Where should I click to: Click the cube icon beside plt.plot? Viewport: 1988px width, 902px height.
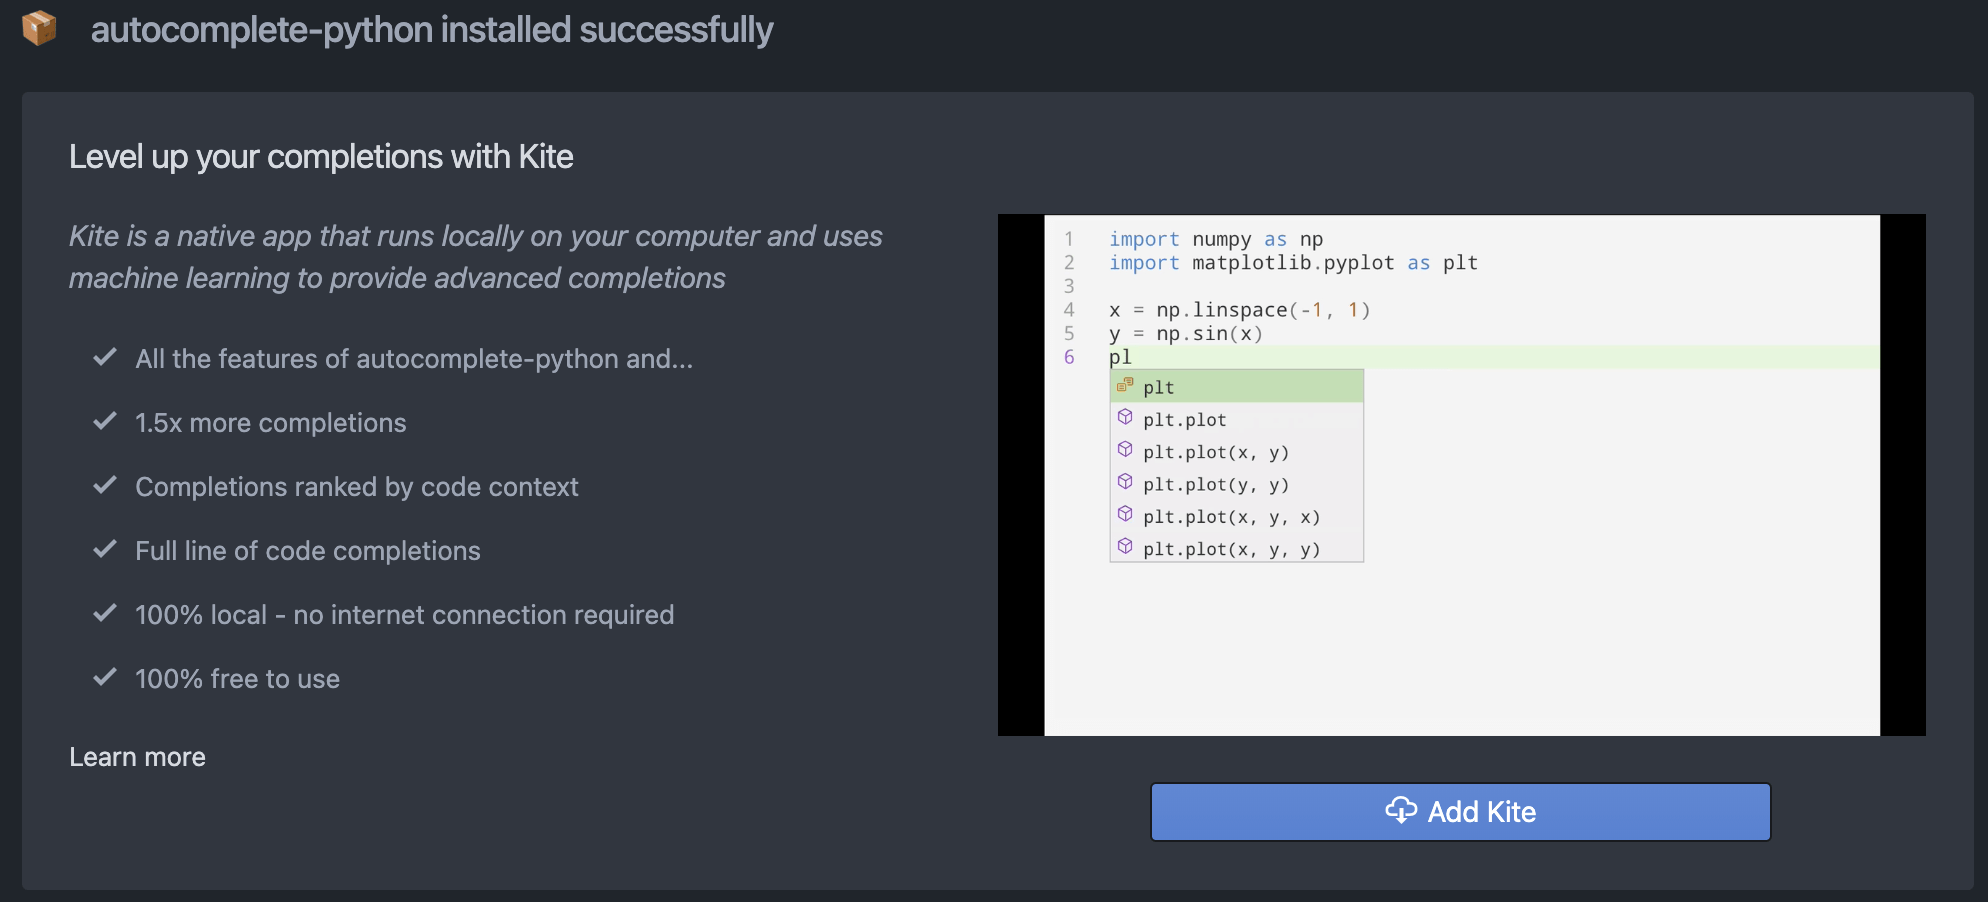pos(1125,417)
